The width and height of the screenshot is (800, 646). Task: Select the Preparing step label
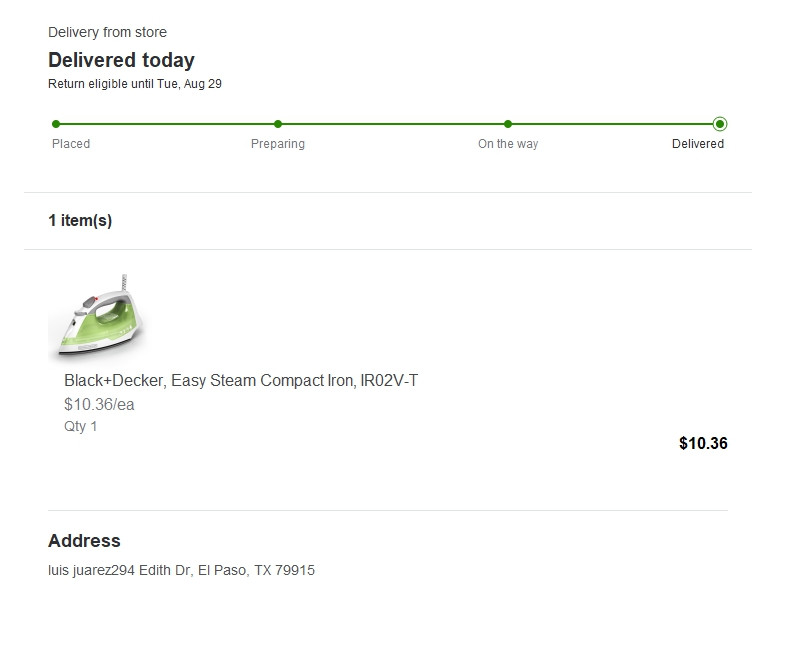click(x=278, y=144)
